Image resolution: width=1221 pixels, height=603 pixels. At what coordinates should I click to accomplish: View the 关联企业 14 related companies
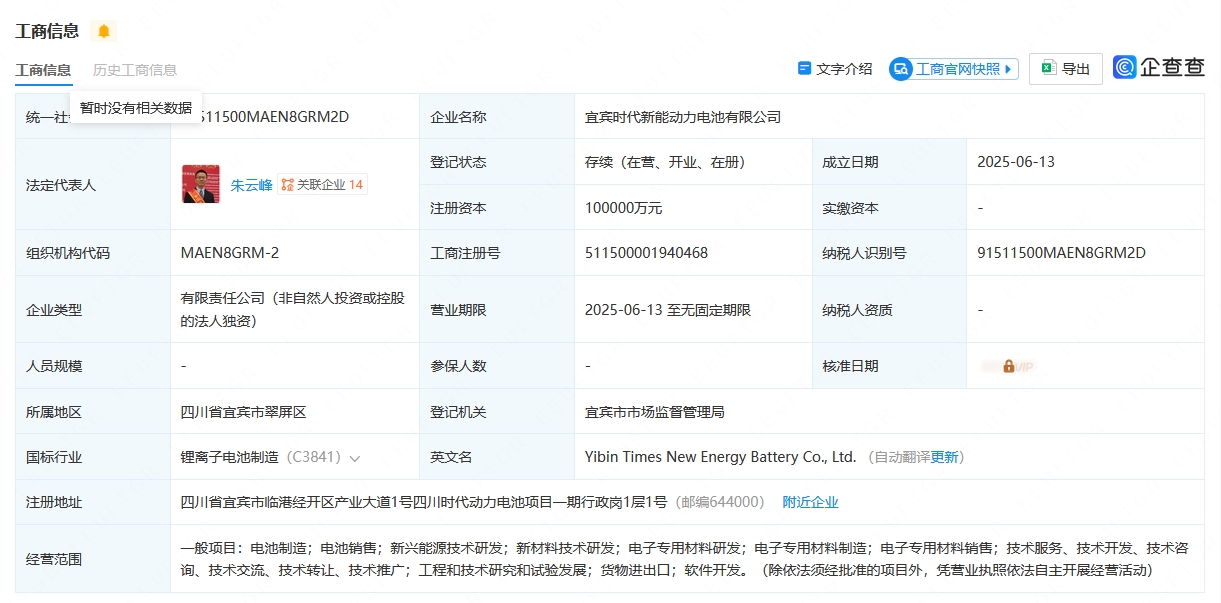pos(323,185)
